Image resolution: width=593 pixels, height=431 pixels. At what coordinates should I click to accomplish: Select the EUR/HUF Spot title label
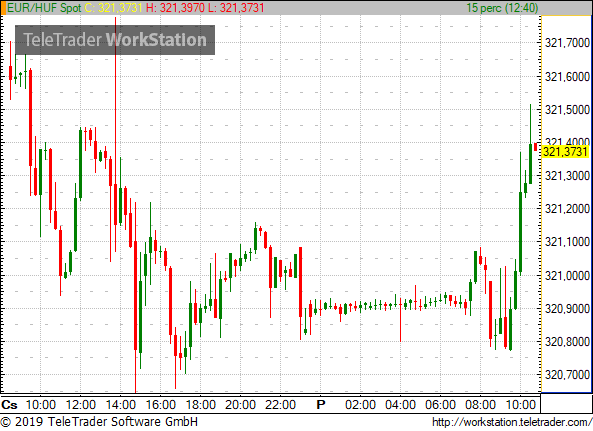point(44,8)
